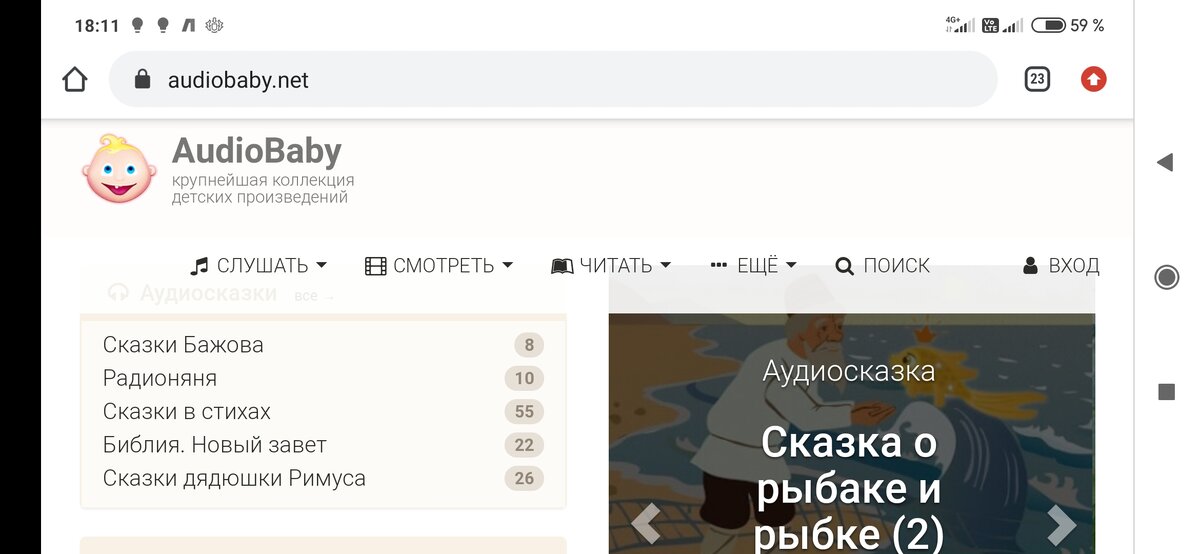This screenshot has height=554, width=1200.
Task: Open Сказка о рыбаке и рыбке slide
Action: pos(851,487)
